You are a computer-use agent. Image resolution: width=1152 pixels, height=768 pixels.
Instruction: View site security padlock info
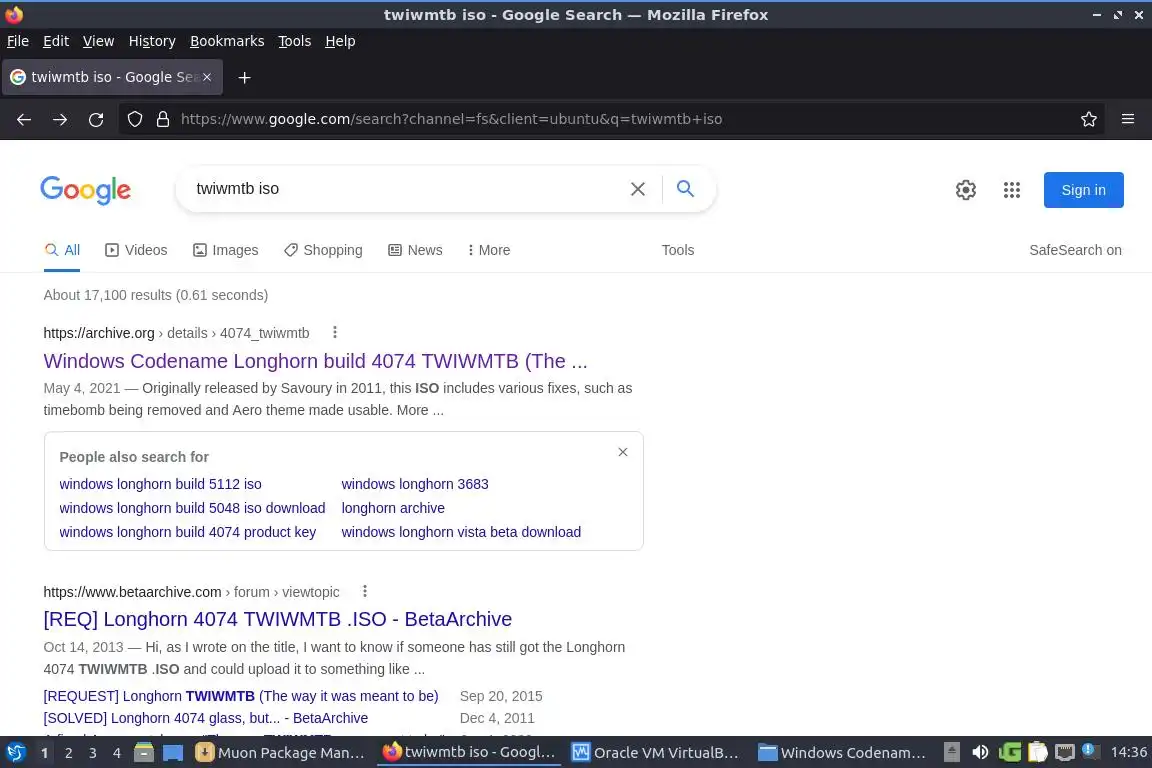[163, 119]
